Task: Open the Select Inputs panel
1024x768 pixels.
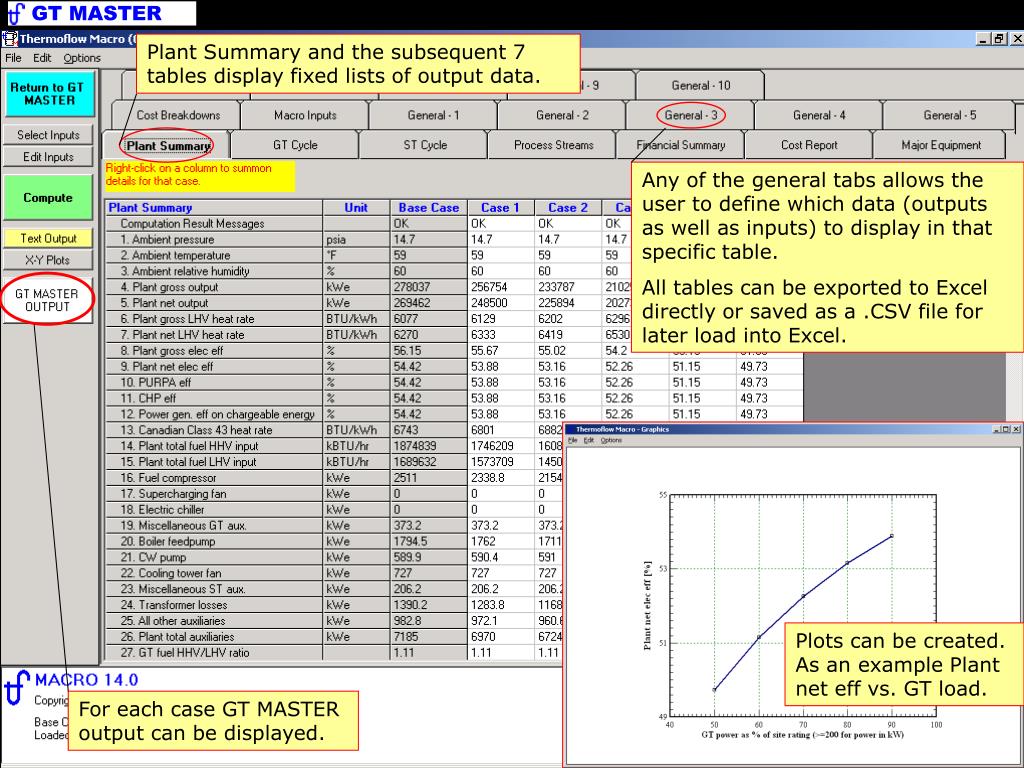Action: pos(48,135)
